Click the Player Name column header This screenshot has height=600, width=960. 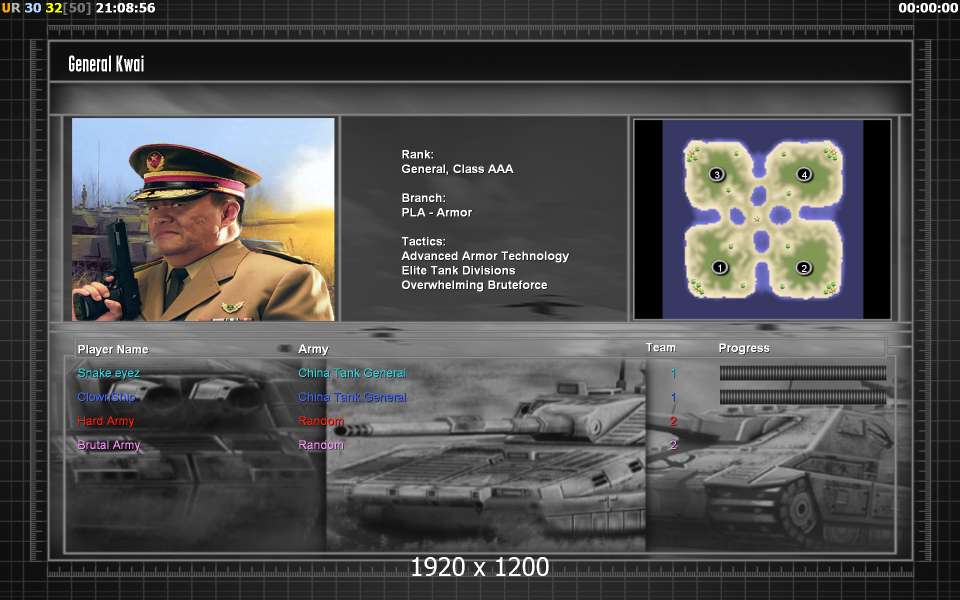[113, 349]
